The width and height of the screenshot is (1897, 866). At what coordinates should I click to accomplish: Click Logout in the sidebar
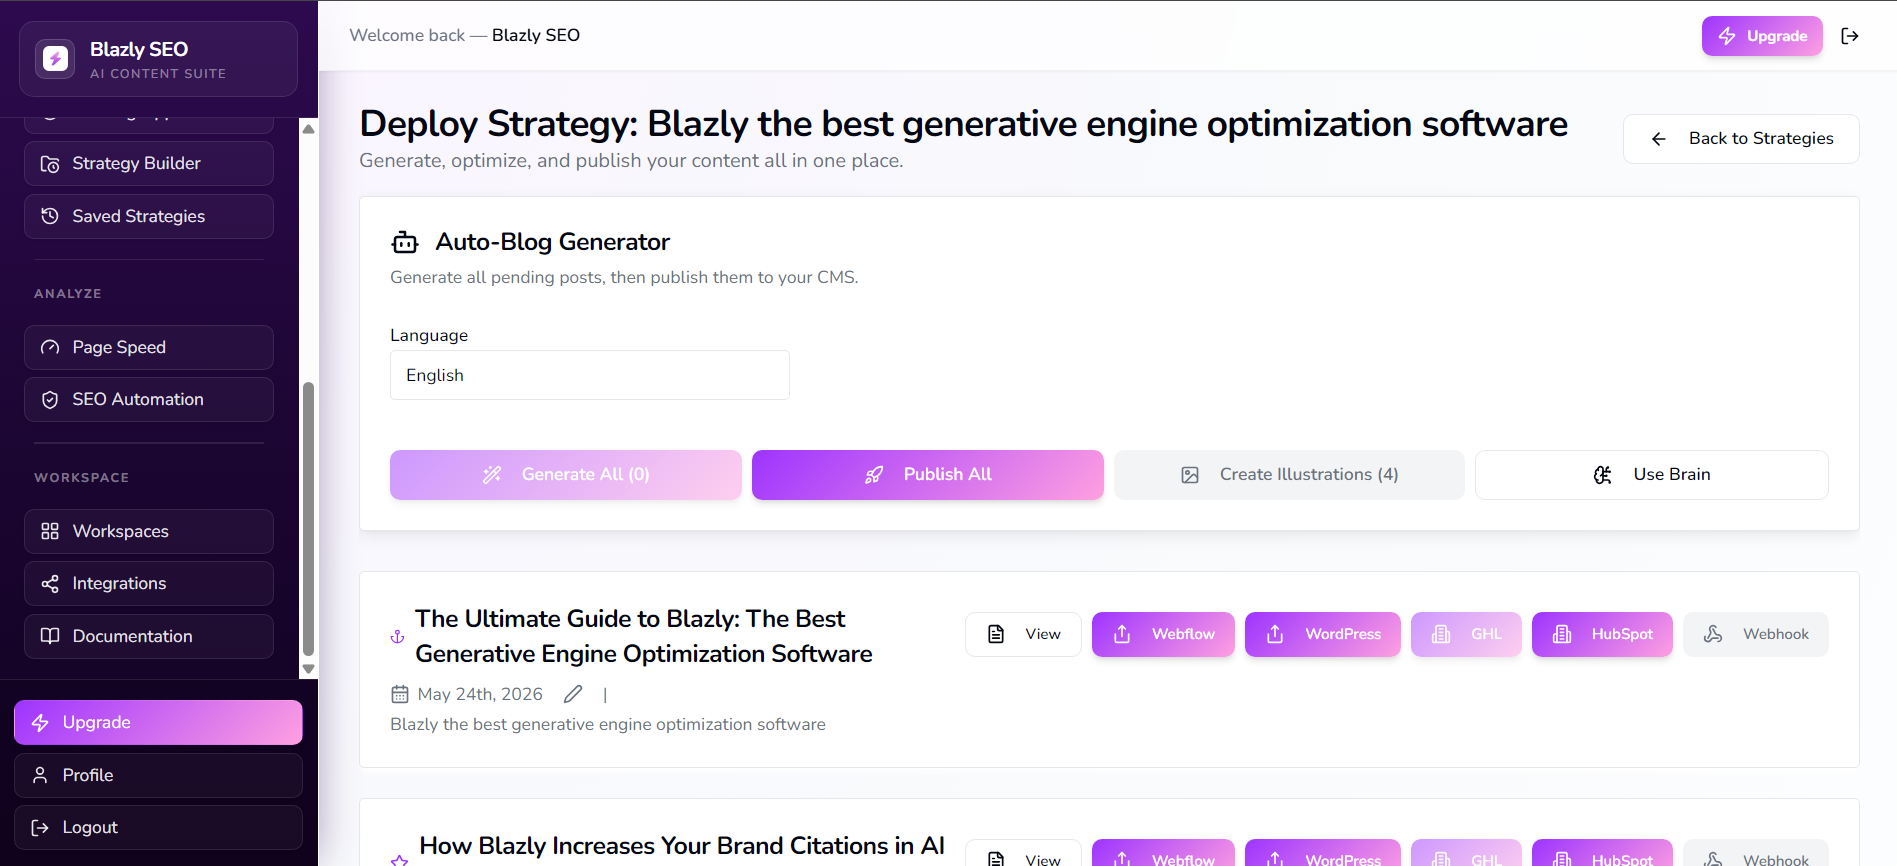tap(158, 827)
